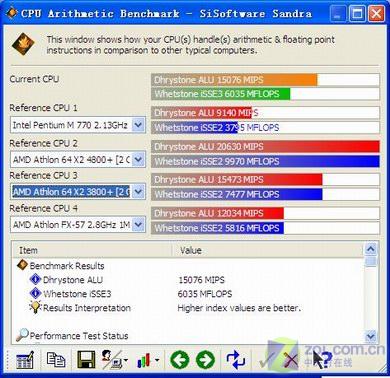Open Reference CPU 3 dropdown arrow
Screen dimensions: 390x378
tap(138, 192)
